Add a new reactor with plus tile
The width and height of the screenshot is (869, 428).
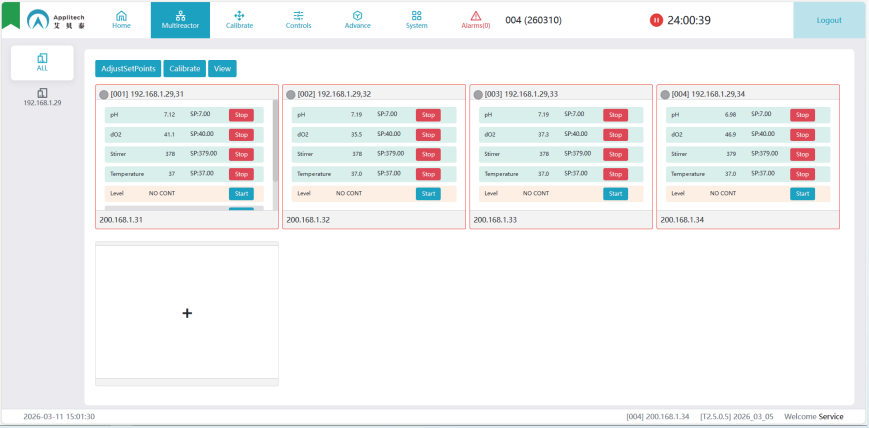(x=187, y=313)
